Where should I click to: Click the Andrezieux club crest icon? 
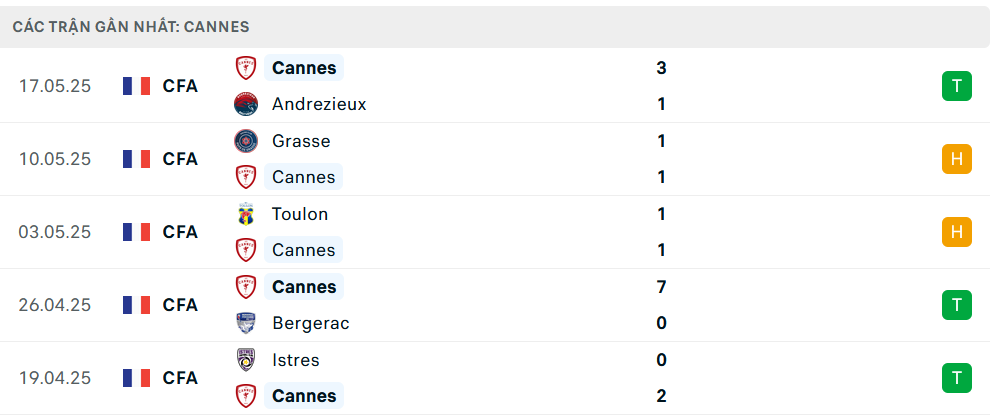click(245, 104)
